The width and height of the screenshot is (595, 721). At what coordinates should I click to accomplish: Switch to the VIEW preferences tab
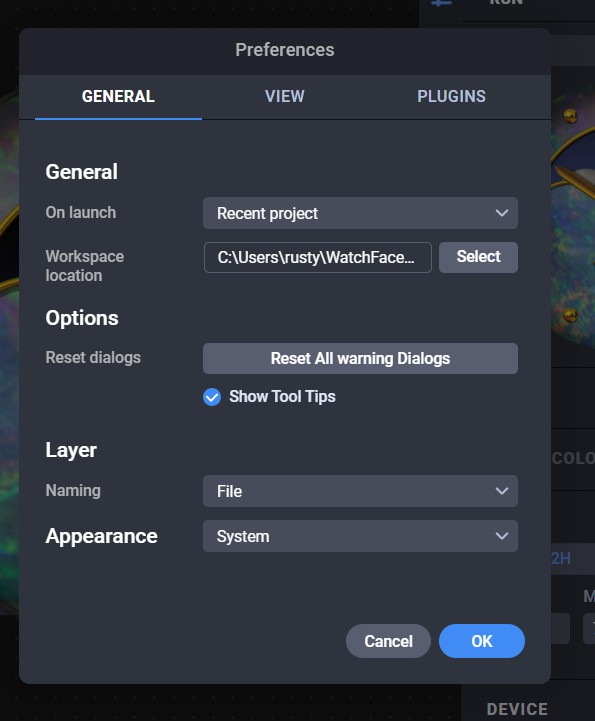click(x=285, y=97)
